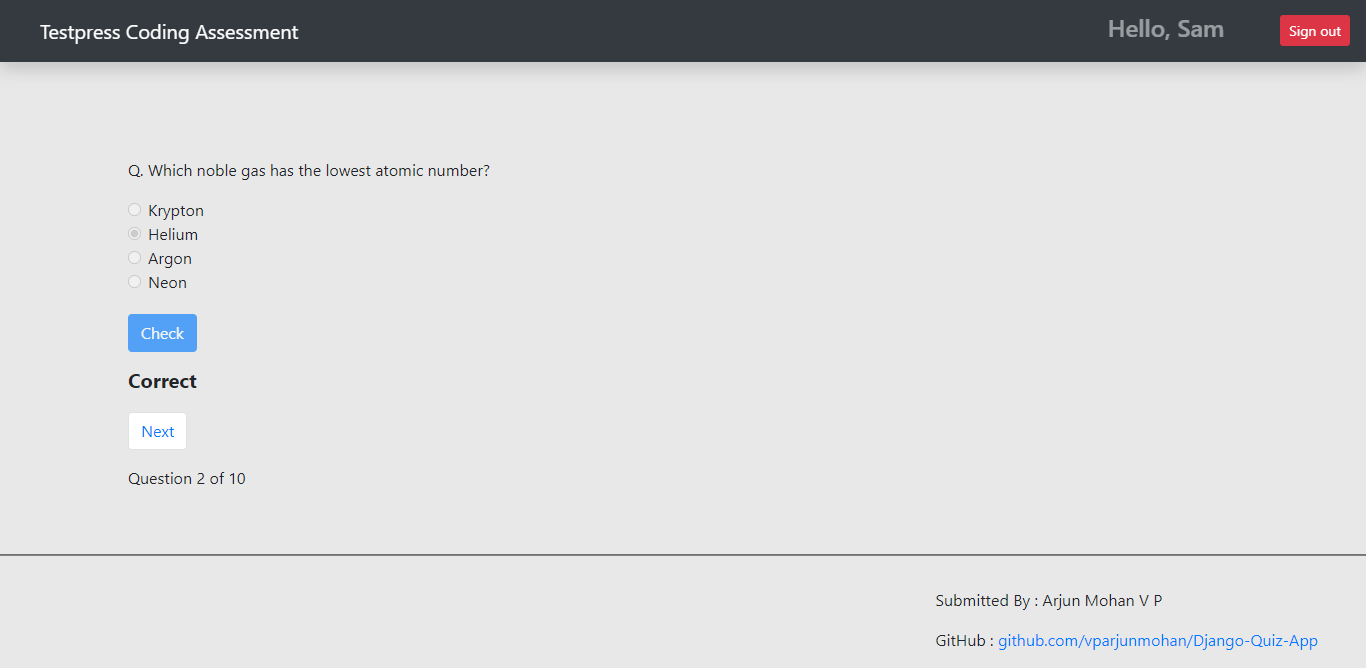The image size is (1366, 668).
Task: Open the Django-Quiz-App GitHub repository link
Action: tap(1158, 641)
